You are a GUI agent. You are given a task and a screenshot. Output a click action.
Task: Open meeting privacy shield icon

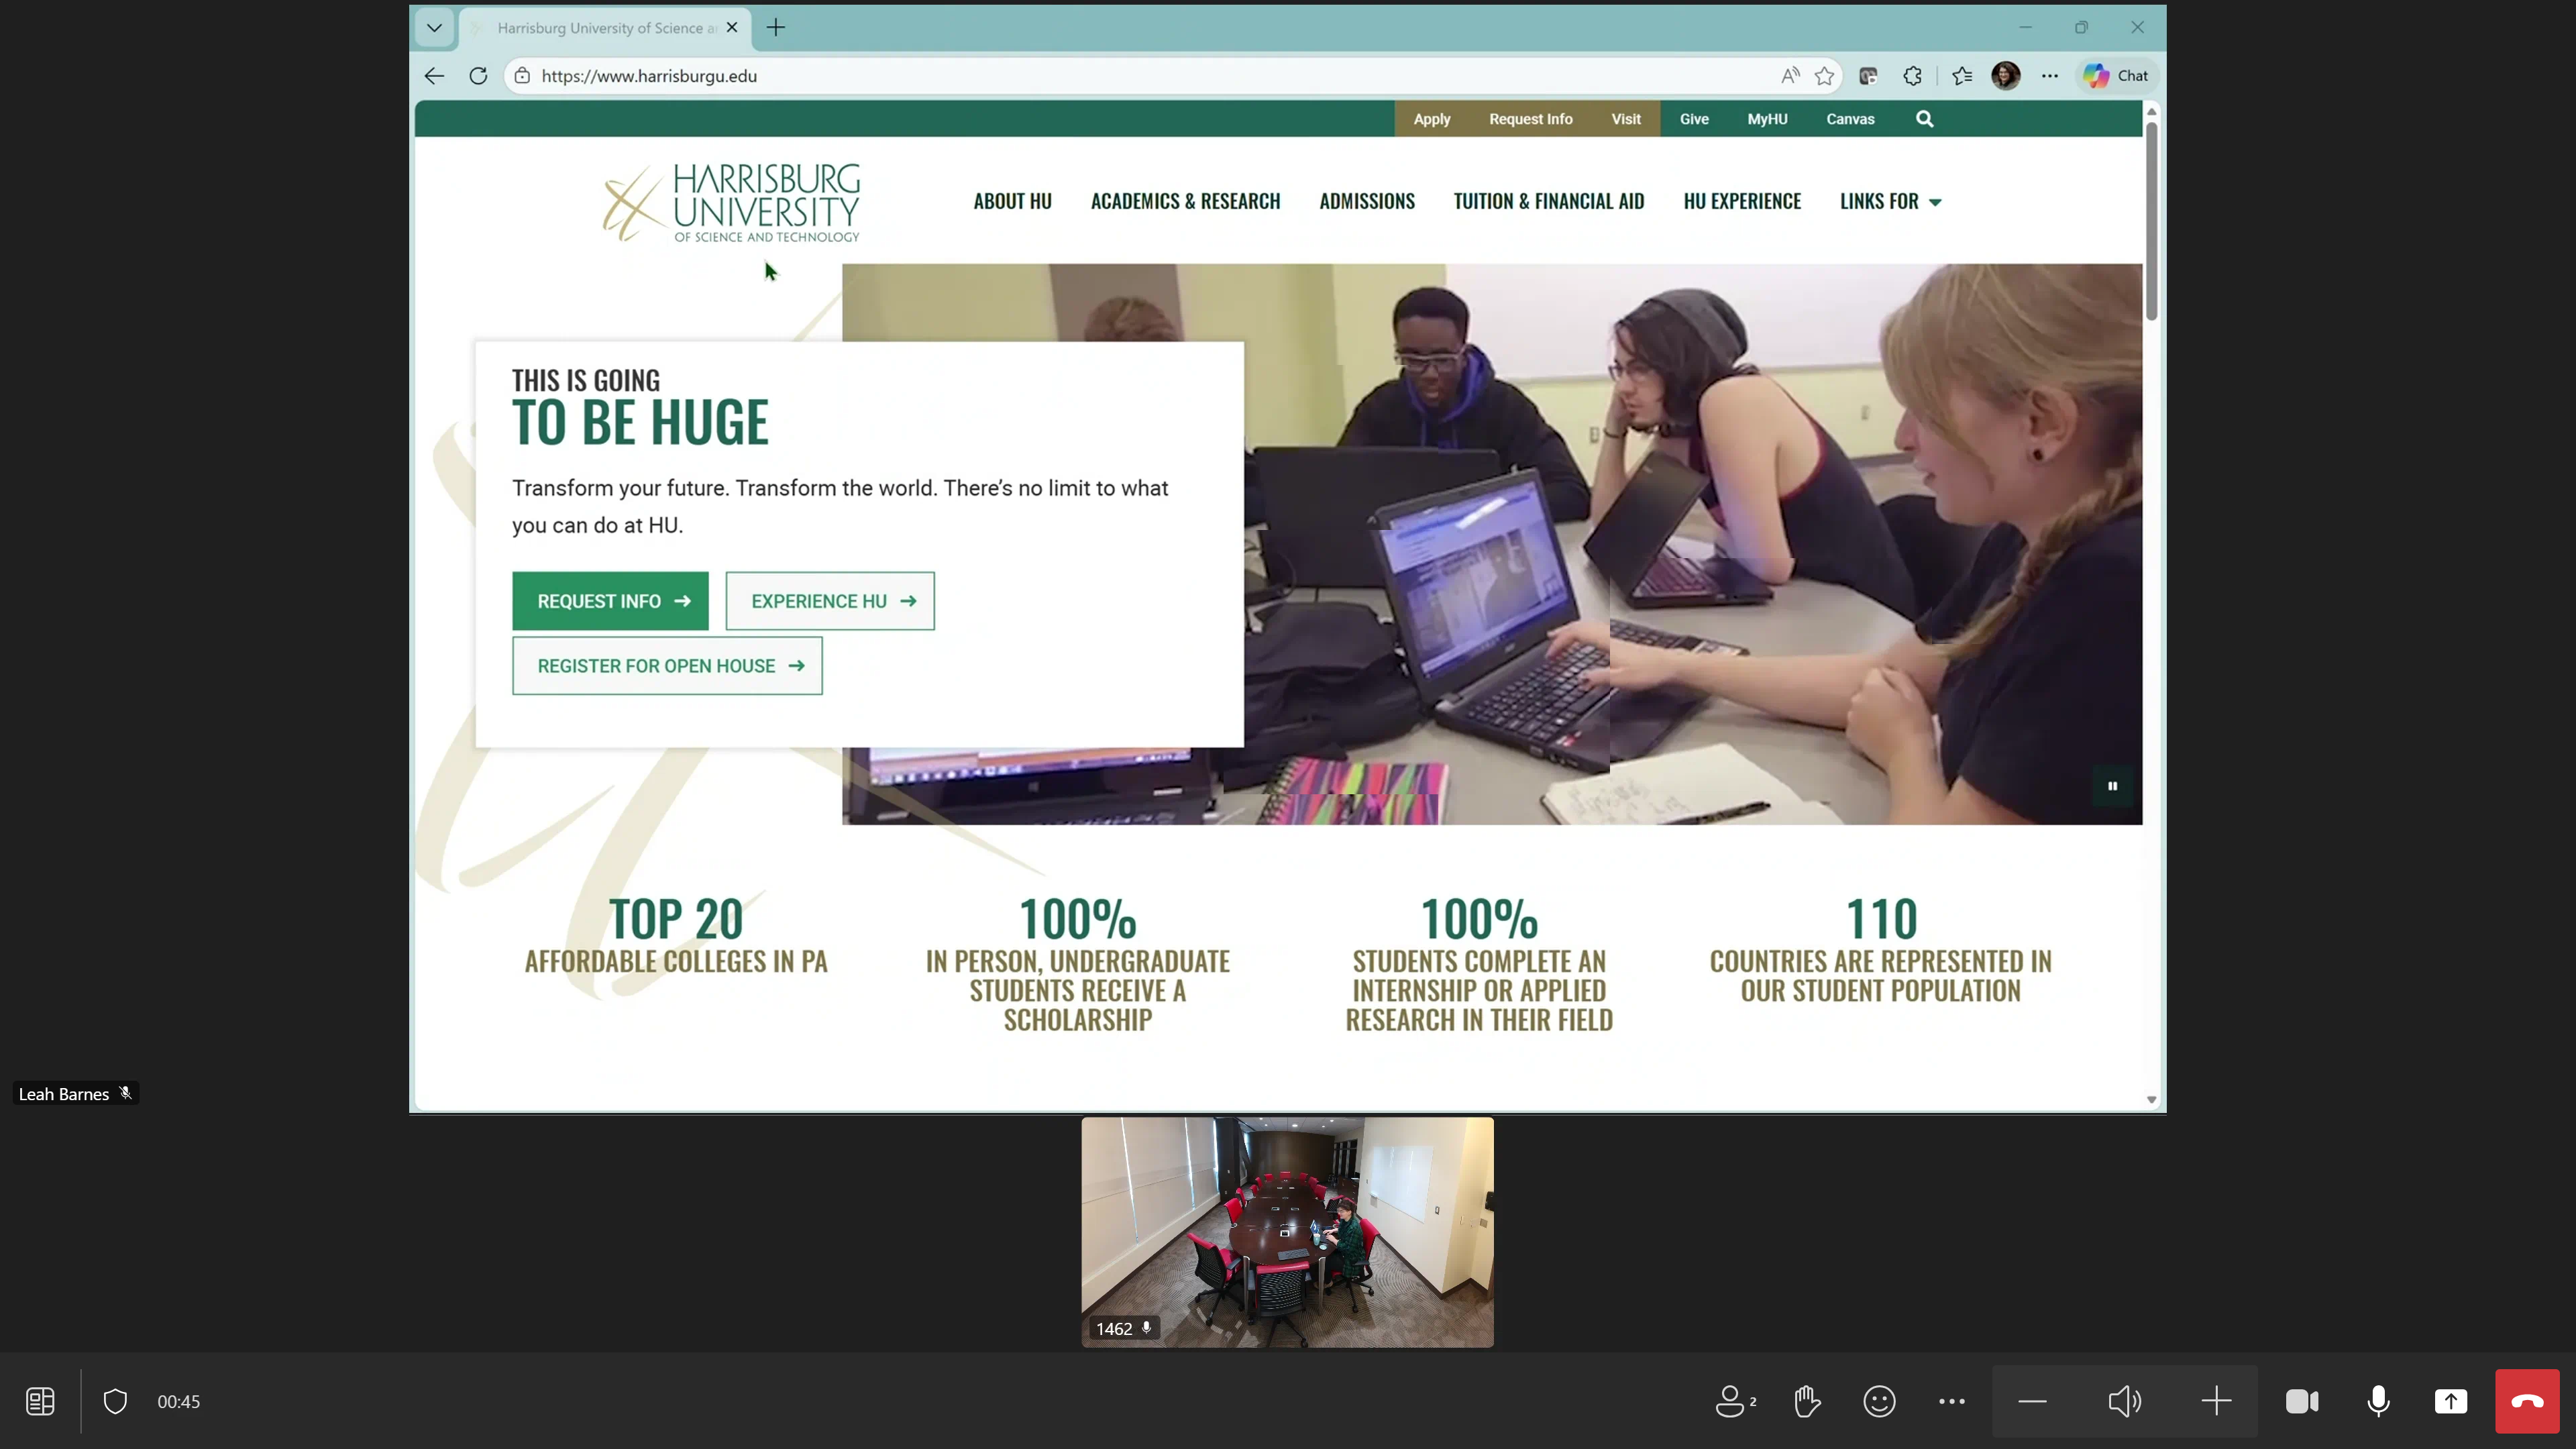tap(115, 1401)
